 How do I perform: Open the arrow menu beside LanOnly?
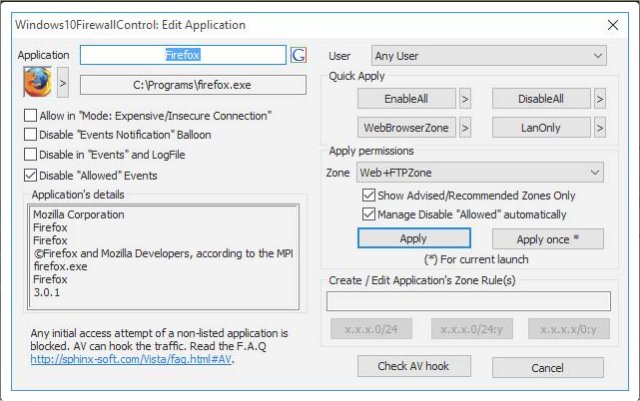coord(599,128)
